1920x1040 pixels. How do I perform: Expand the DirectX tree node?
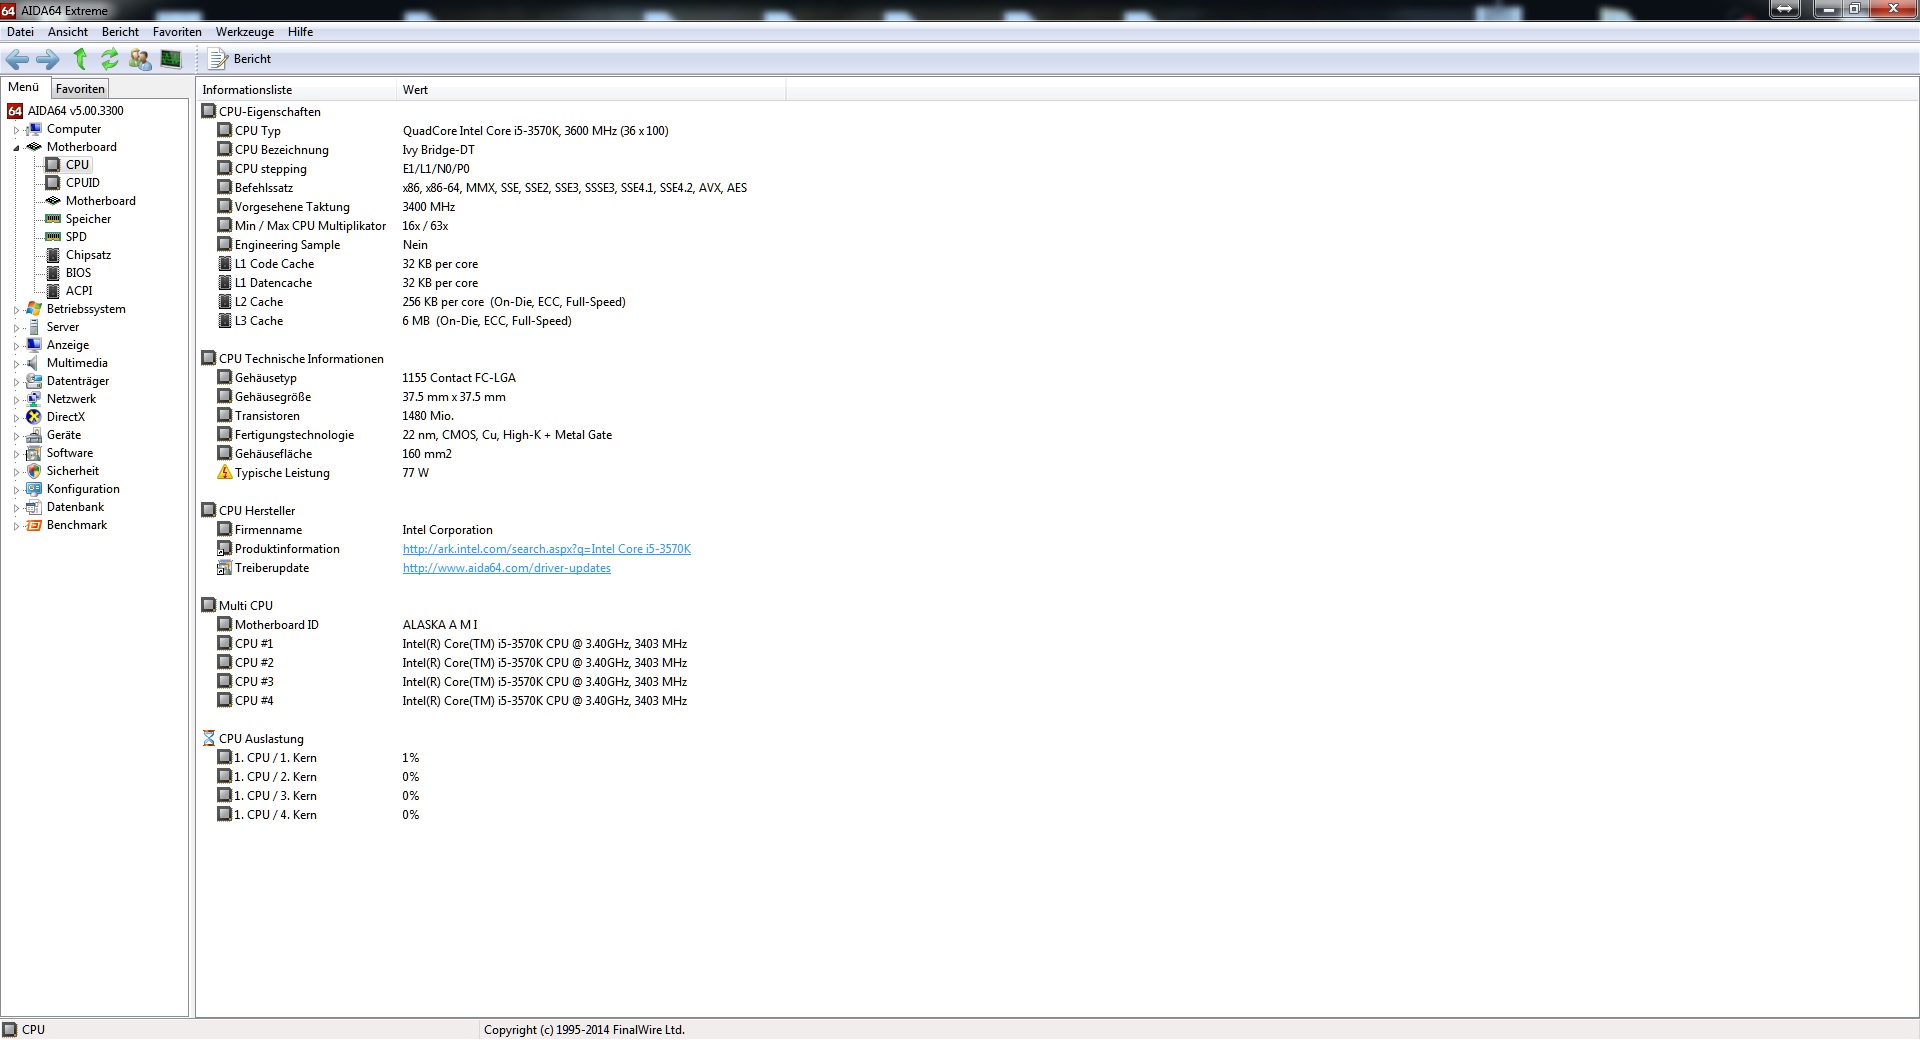(16, 418)
